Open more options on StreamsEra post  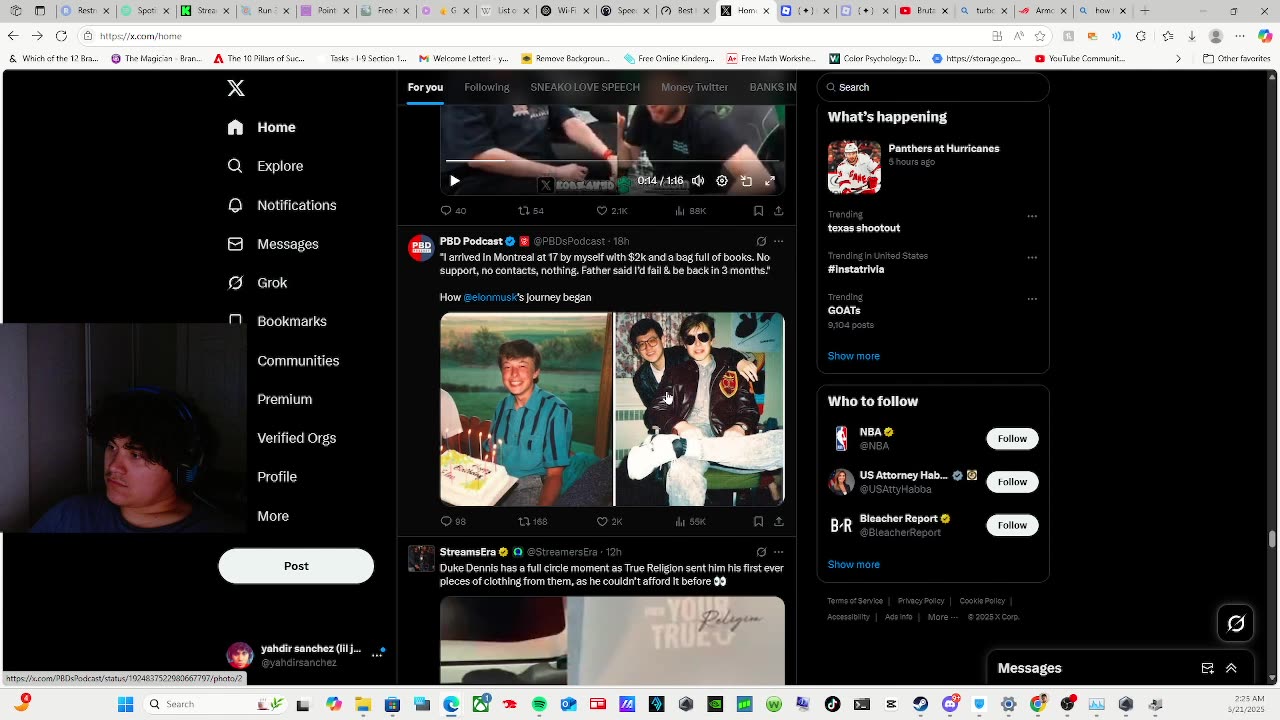779,552
